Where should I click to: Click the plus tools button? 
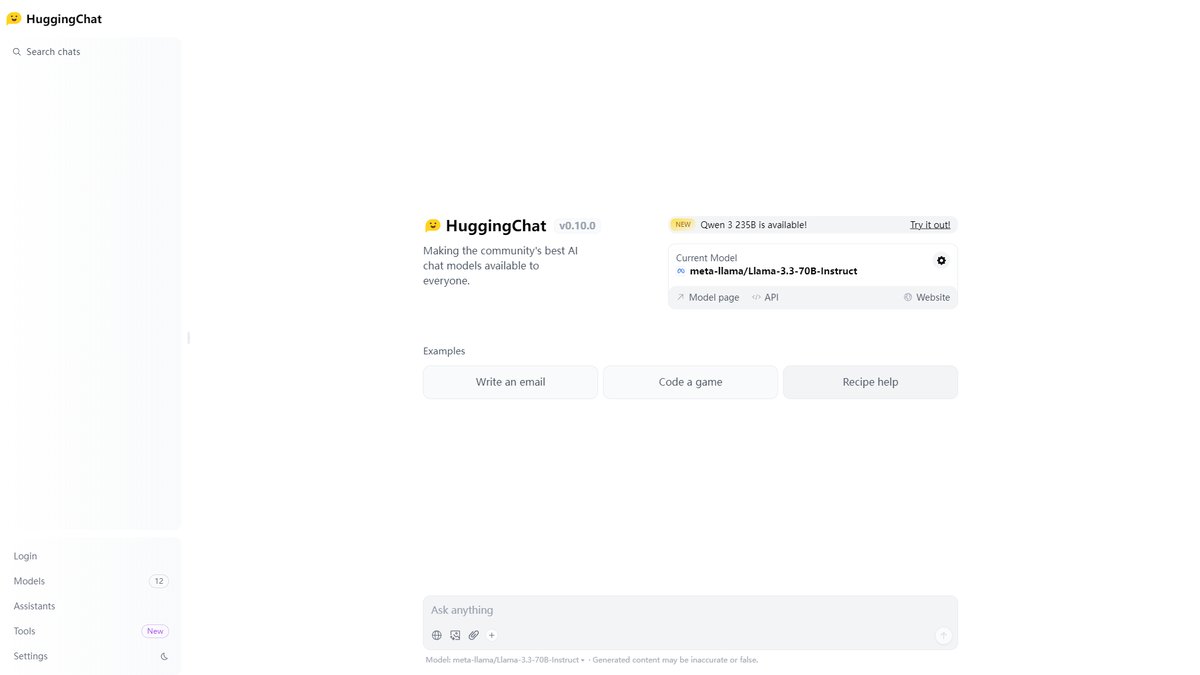[491, 635]
